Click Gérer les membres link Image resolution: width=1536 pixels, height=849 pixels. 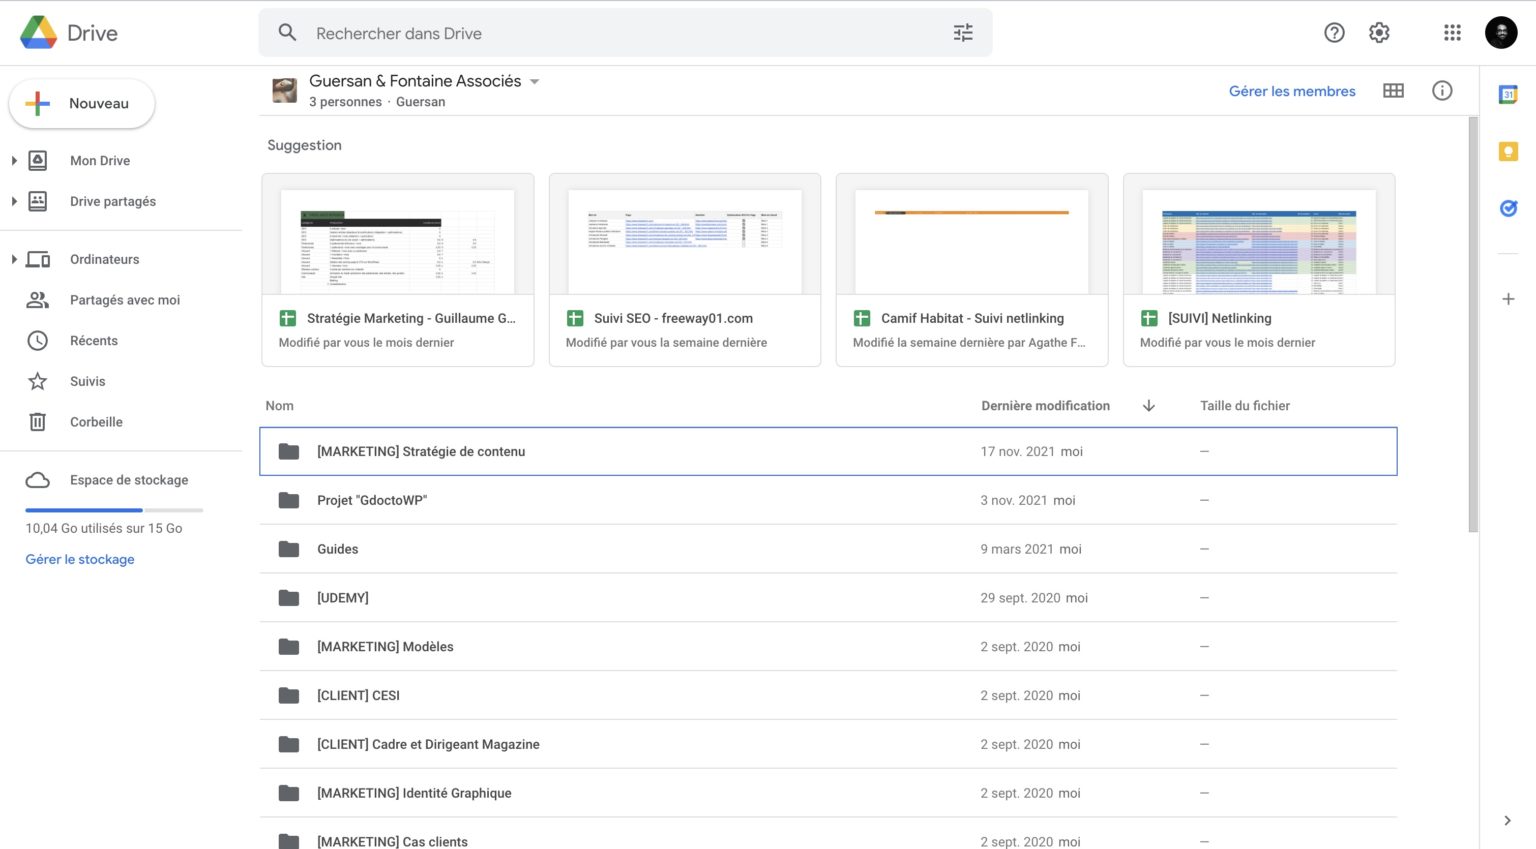pos(1291,91)
